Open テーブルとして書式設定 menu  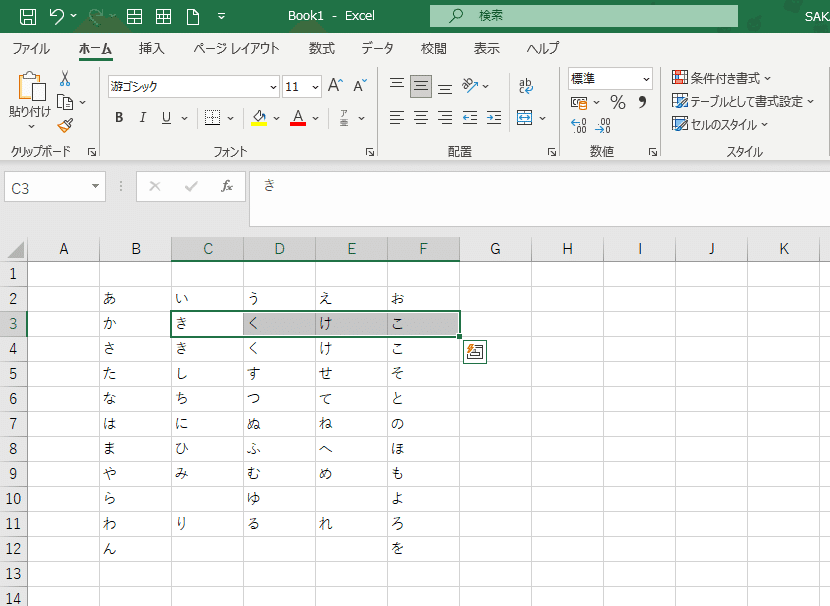743,102
